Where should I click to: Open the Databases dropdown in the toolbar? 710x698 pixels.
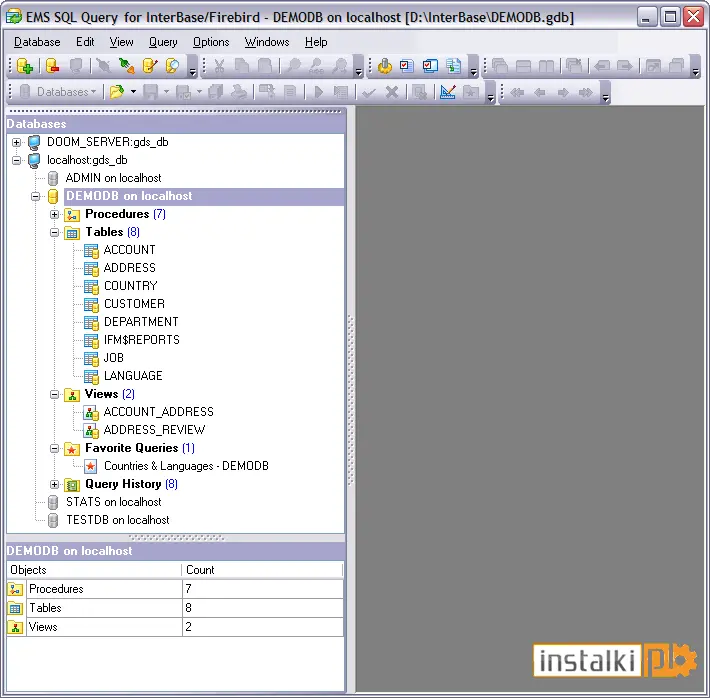pos(59,92)
